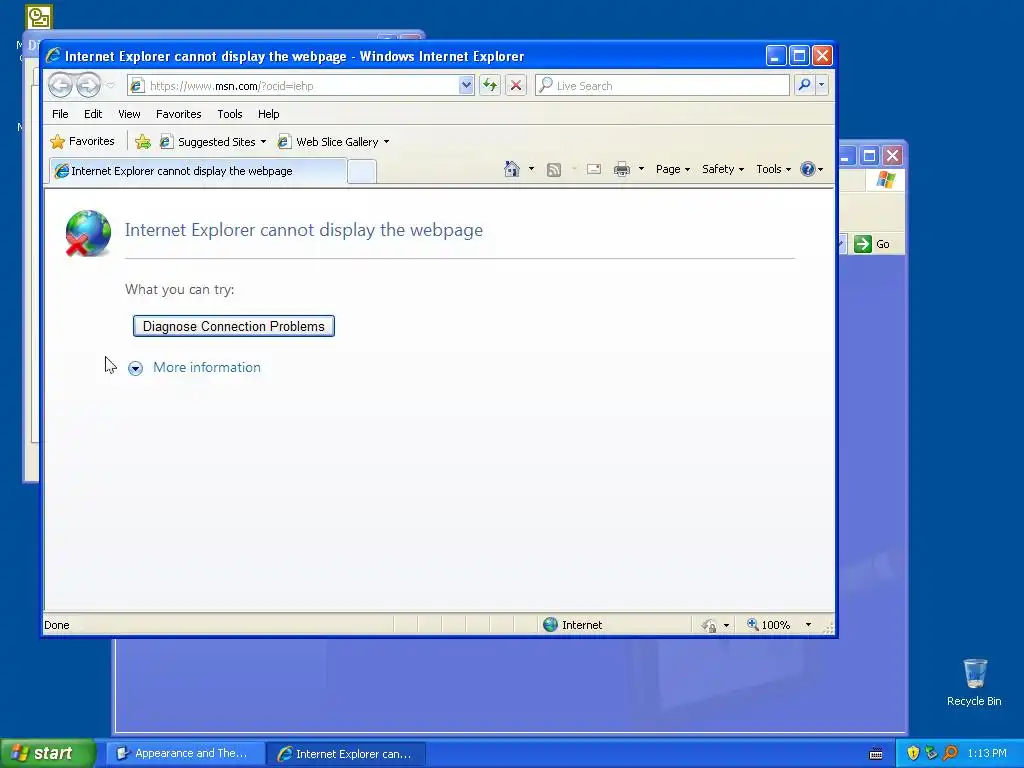Switch to Appearance and Themes taskbar item
The width and height of the screenshot is (1024, 768).
click(185, 754)
